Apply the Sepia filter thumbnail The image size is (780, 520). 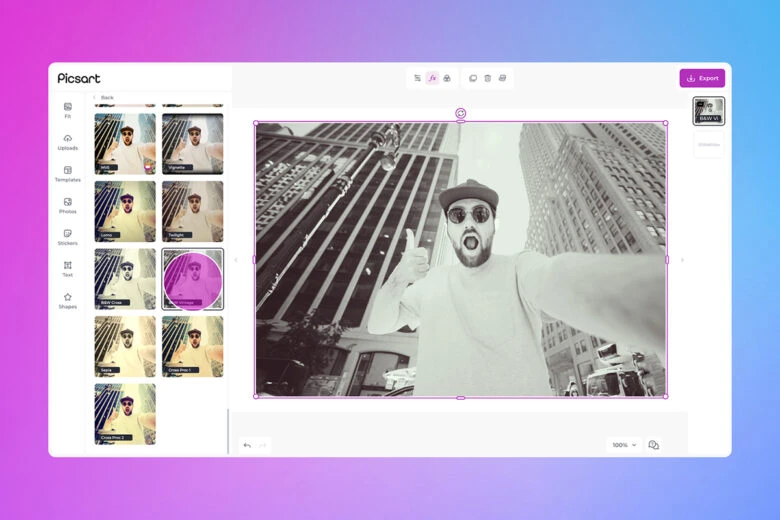point(125,346)
